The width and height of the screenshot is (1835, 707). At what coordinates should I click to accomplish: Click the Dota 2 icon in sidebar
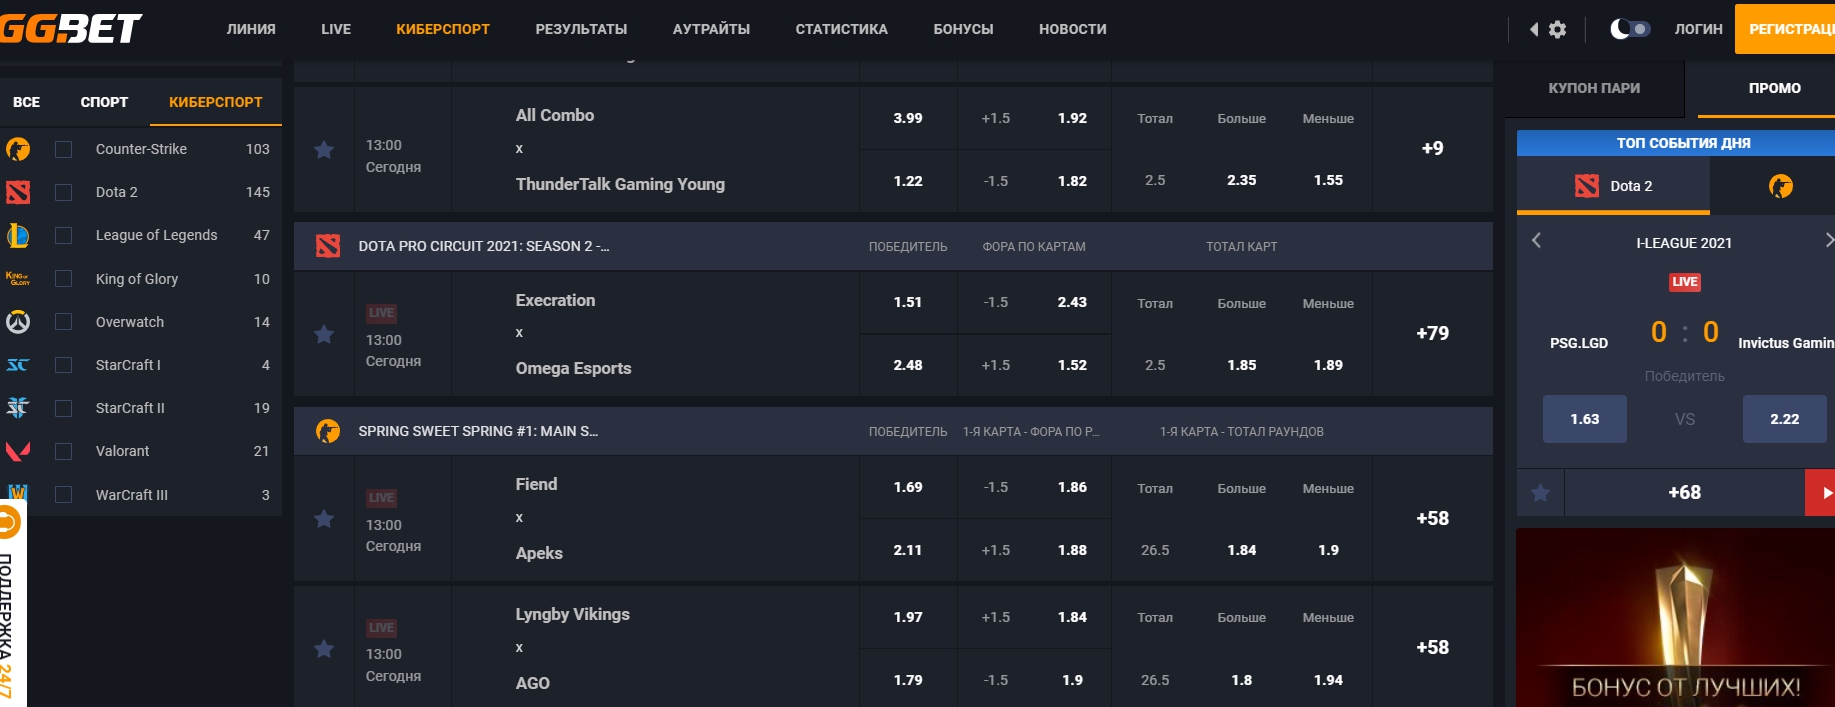pyautogui.click(x=18, y=192)
